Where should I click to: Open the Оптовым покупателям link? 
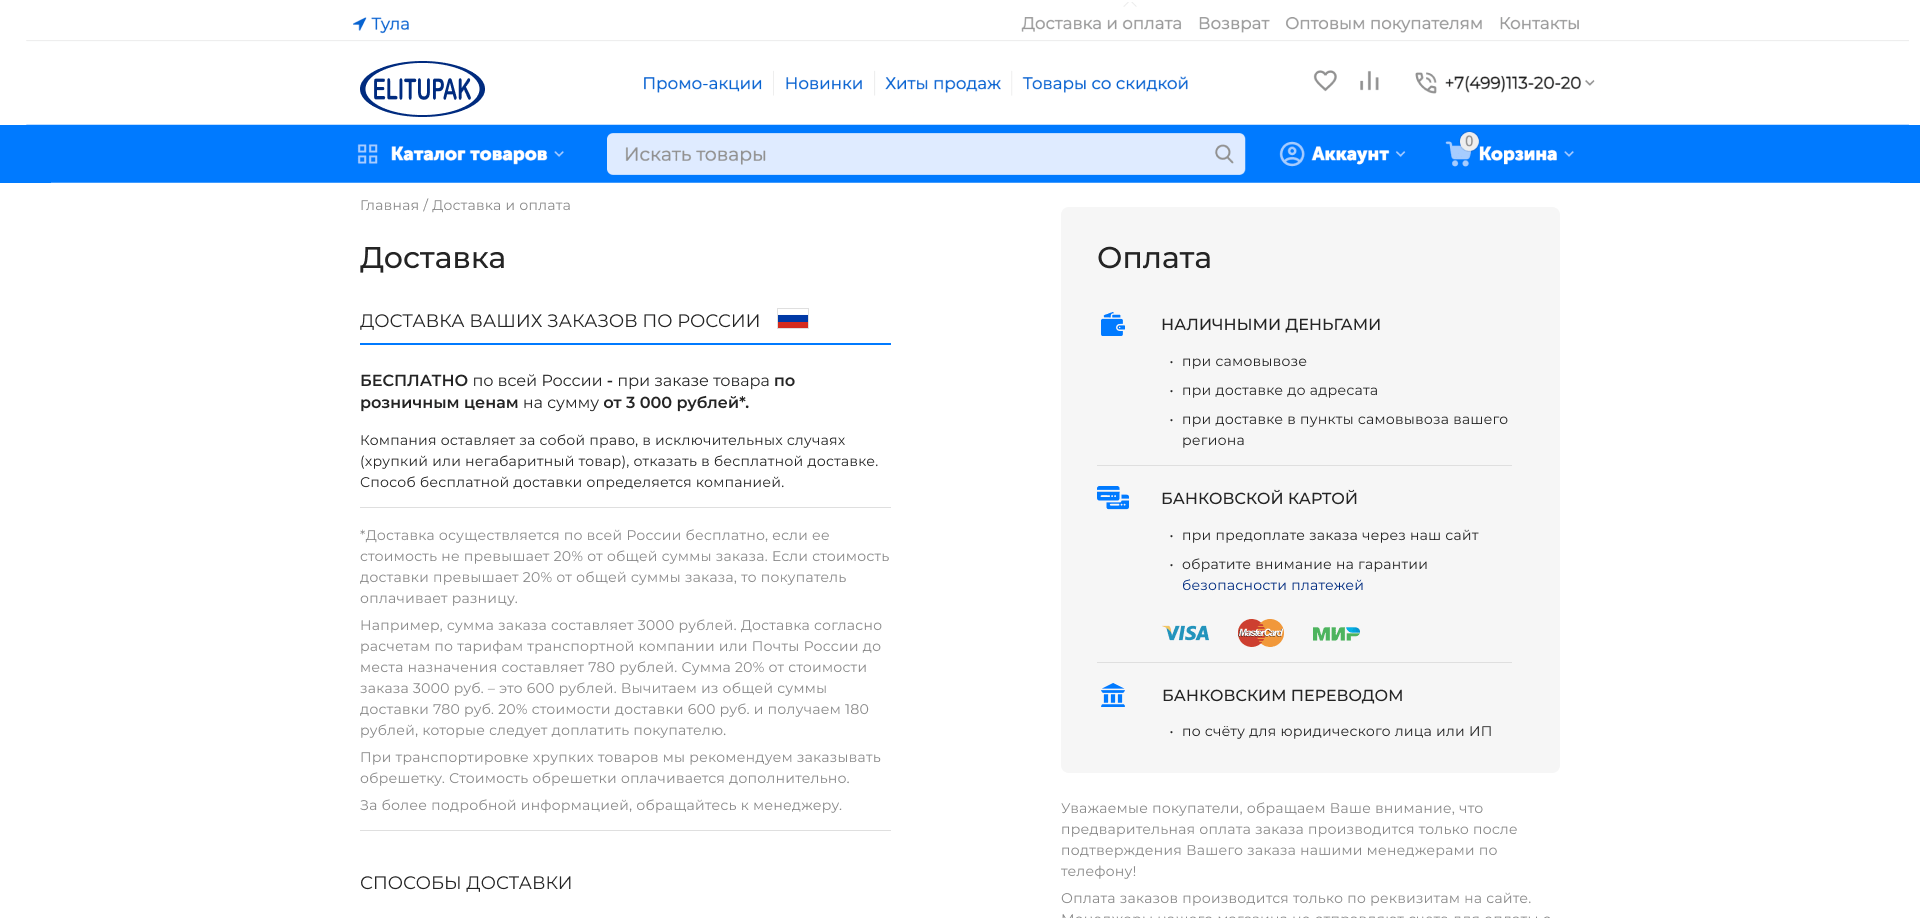(x=1383, y=23)
